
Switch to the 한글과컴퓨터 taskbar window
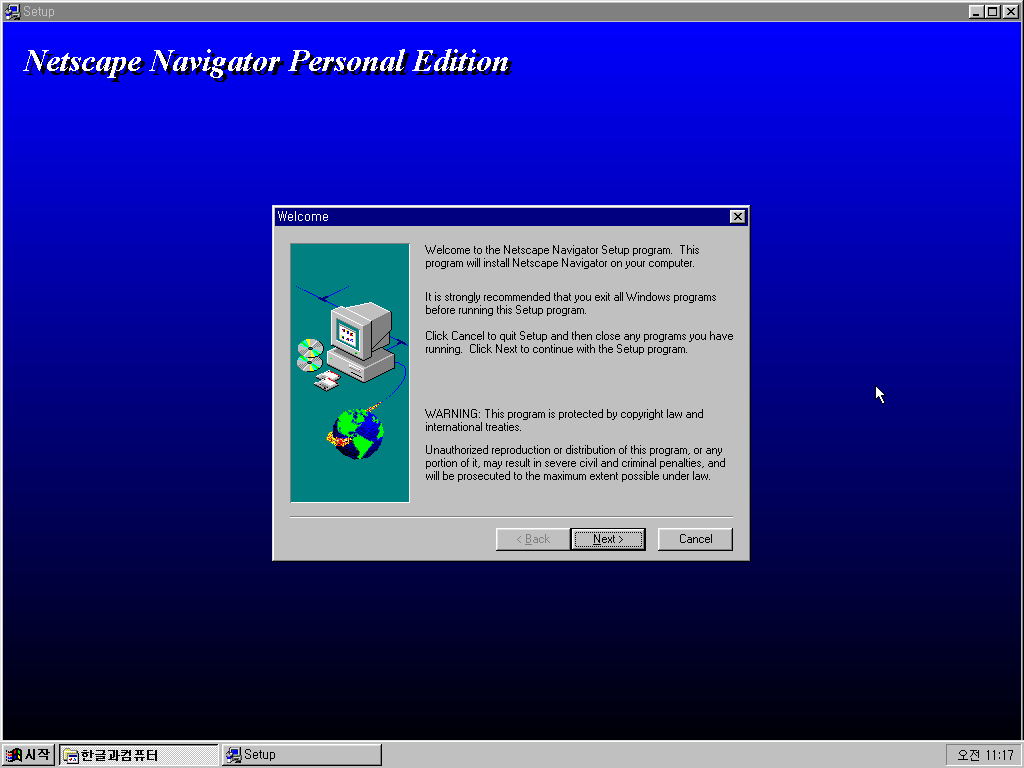click(x=138, y=755)
